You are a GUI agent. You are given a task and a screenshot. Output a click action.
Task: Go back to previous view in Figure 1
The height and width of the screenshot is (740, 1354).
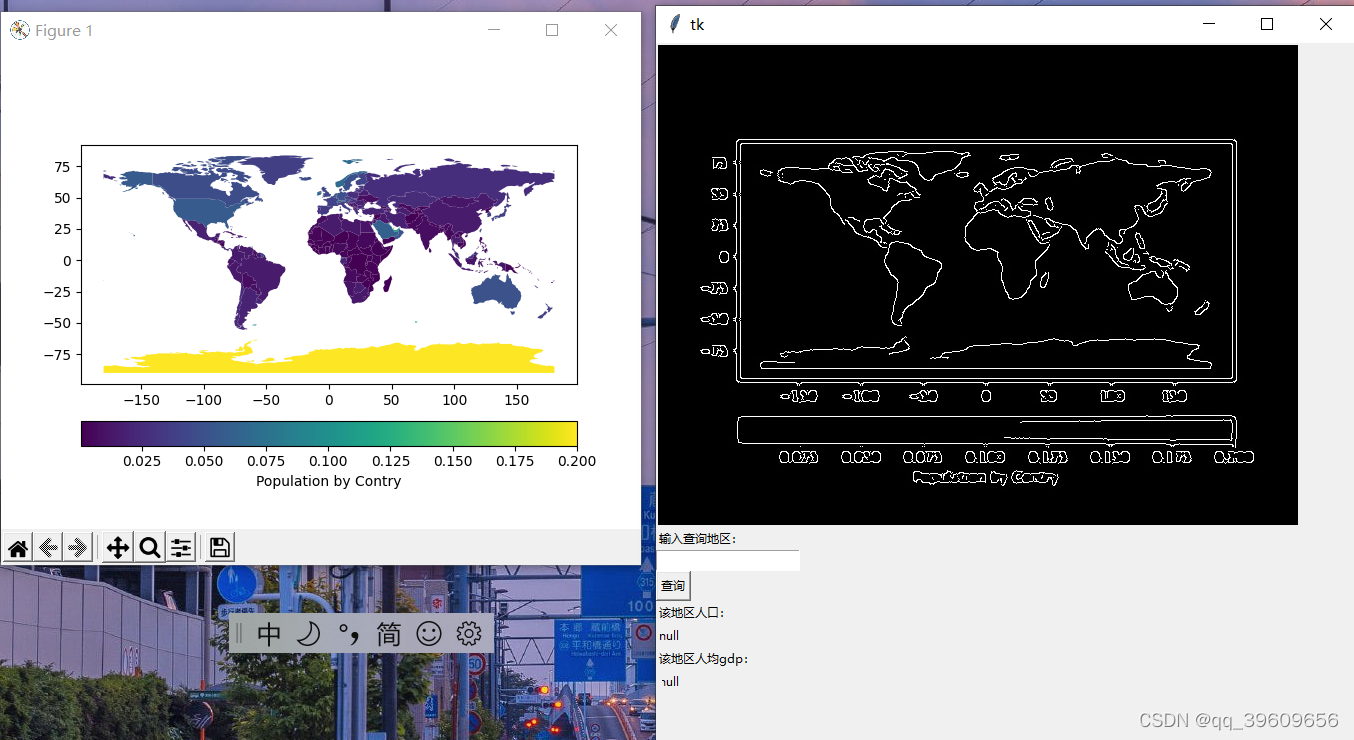(x=48, y=548)
